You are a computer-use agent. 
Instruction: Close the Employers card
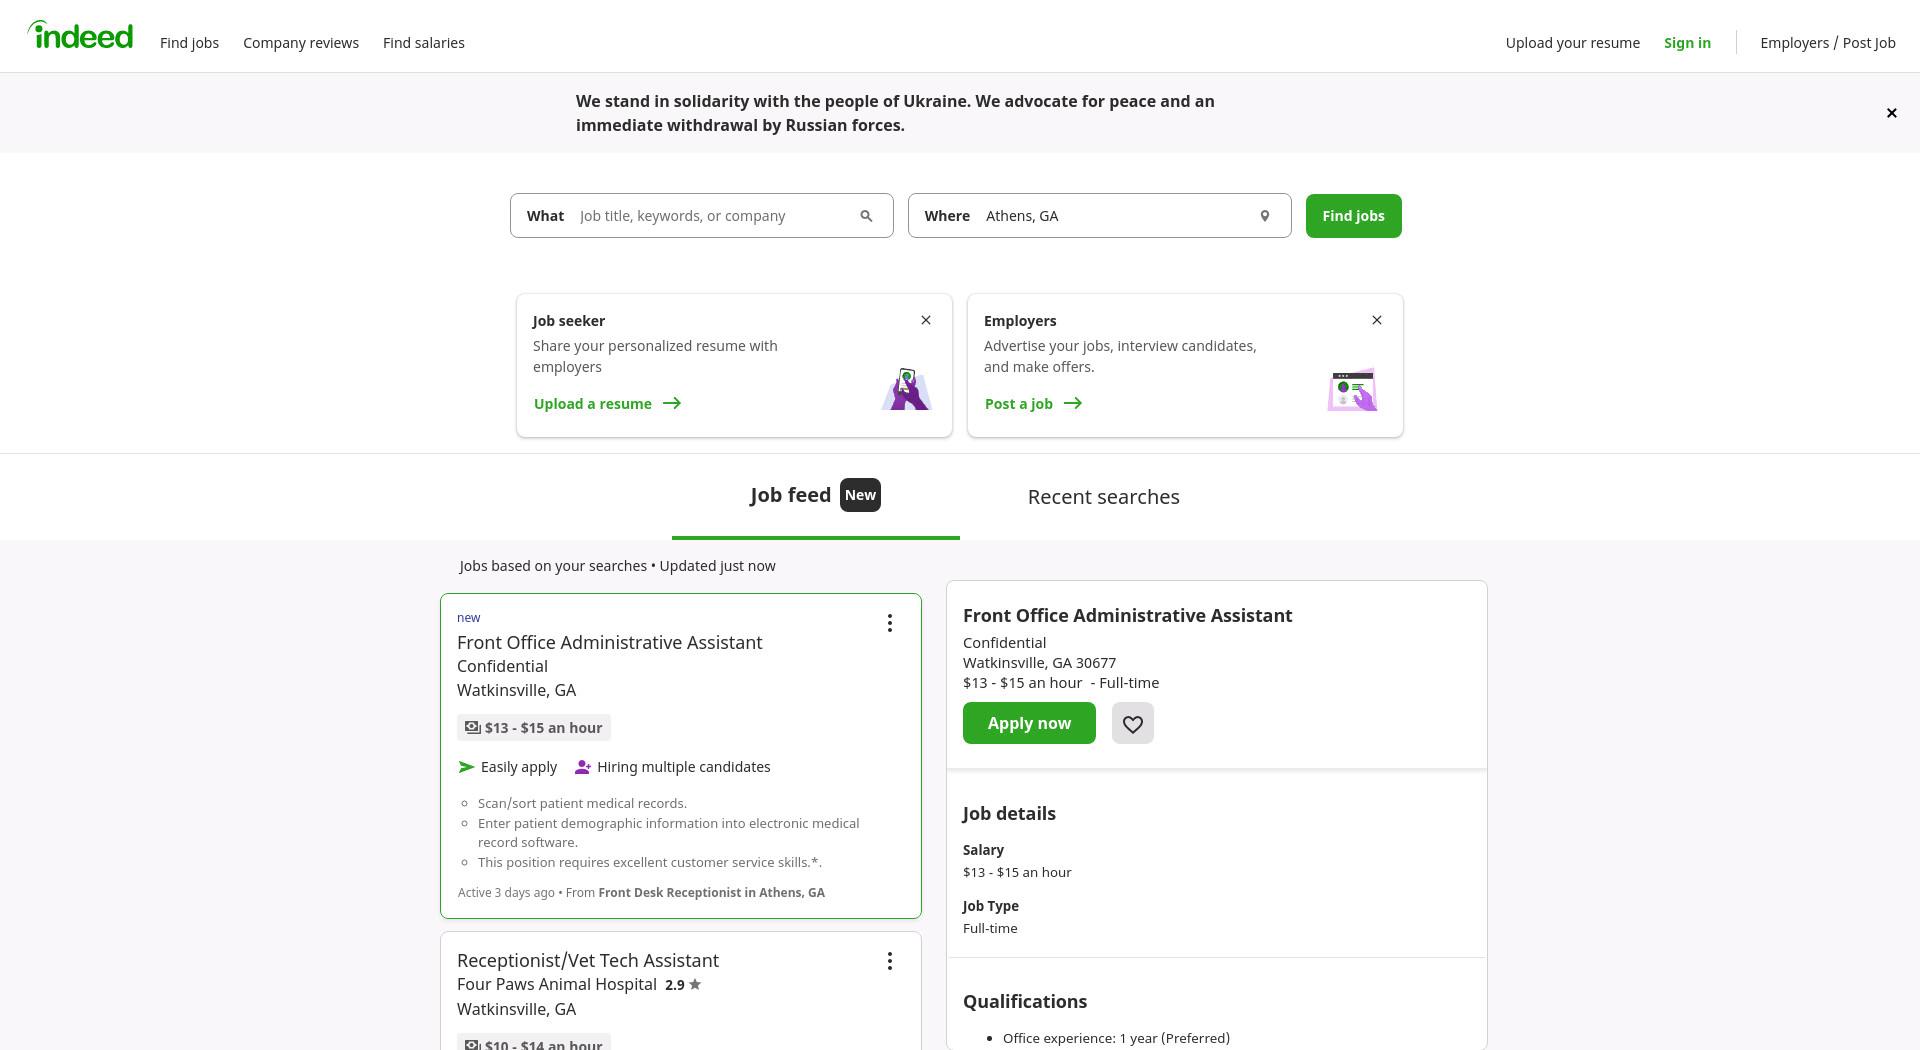tap(1377, 320)
